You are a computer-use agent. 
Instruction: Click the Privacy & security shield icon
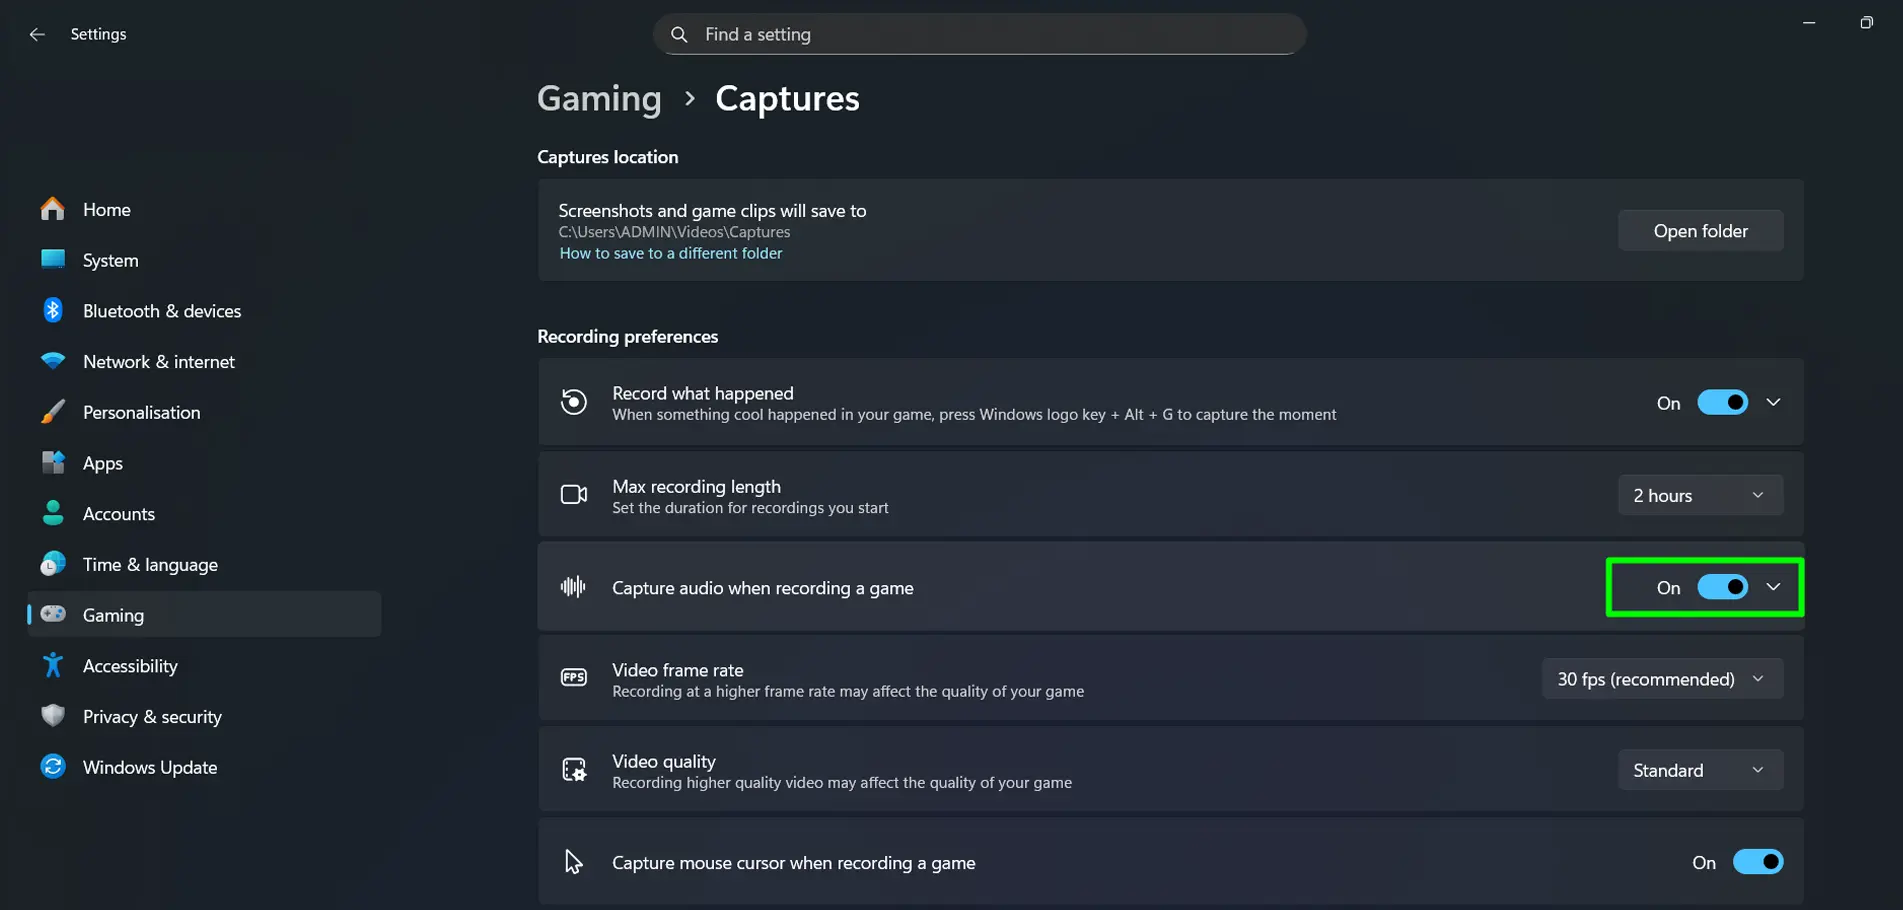click(x=51, y=716)
